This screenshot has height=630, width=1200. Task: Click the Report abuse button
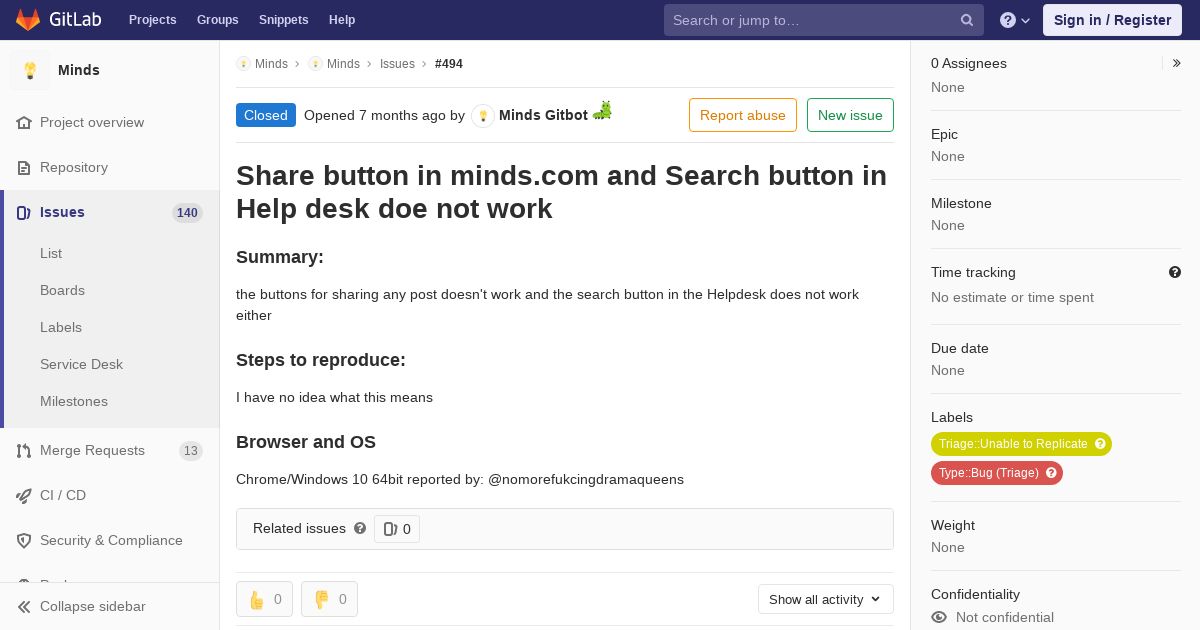[743, 115]
